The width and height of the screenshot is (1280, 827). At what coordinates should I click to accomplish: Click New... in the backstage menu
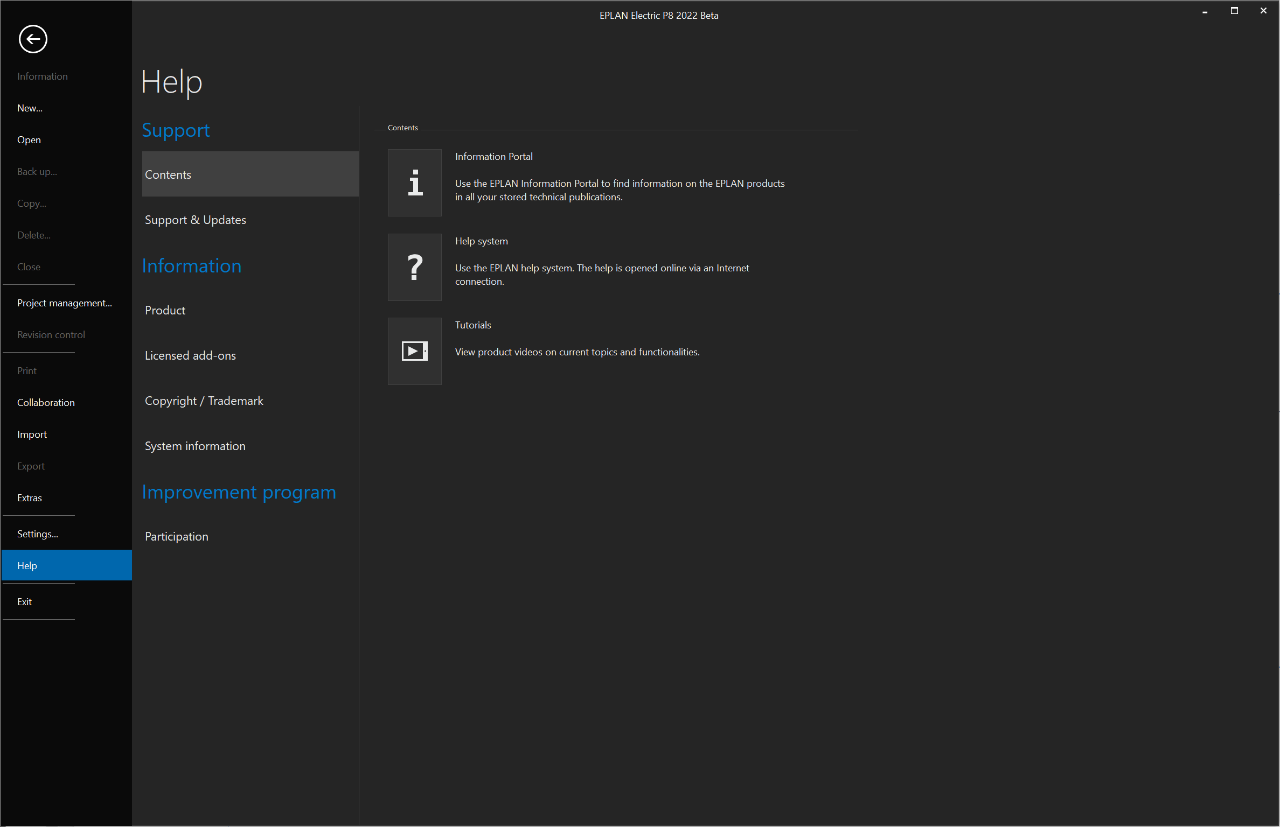[30, 108]
